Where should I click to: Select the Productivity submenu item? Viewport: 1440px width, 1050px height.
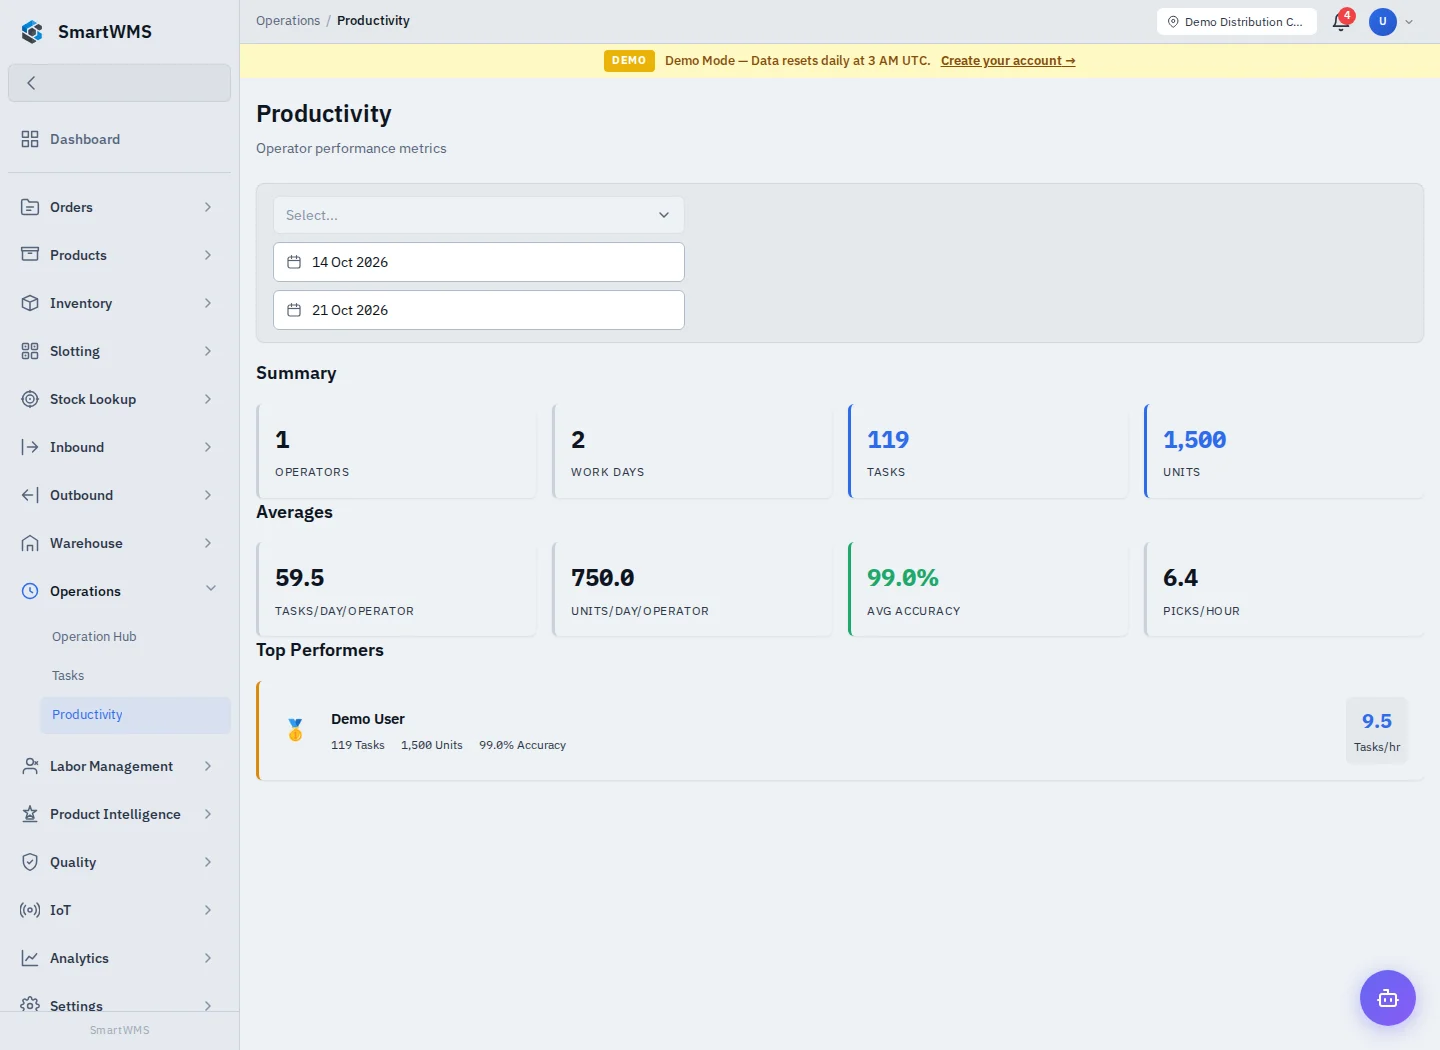pyautogui.click(x=135, y=715)
